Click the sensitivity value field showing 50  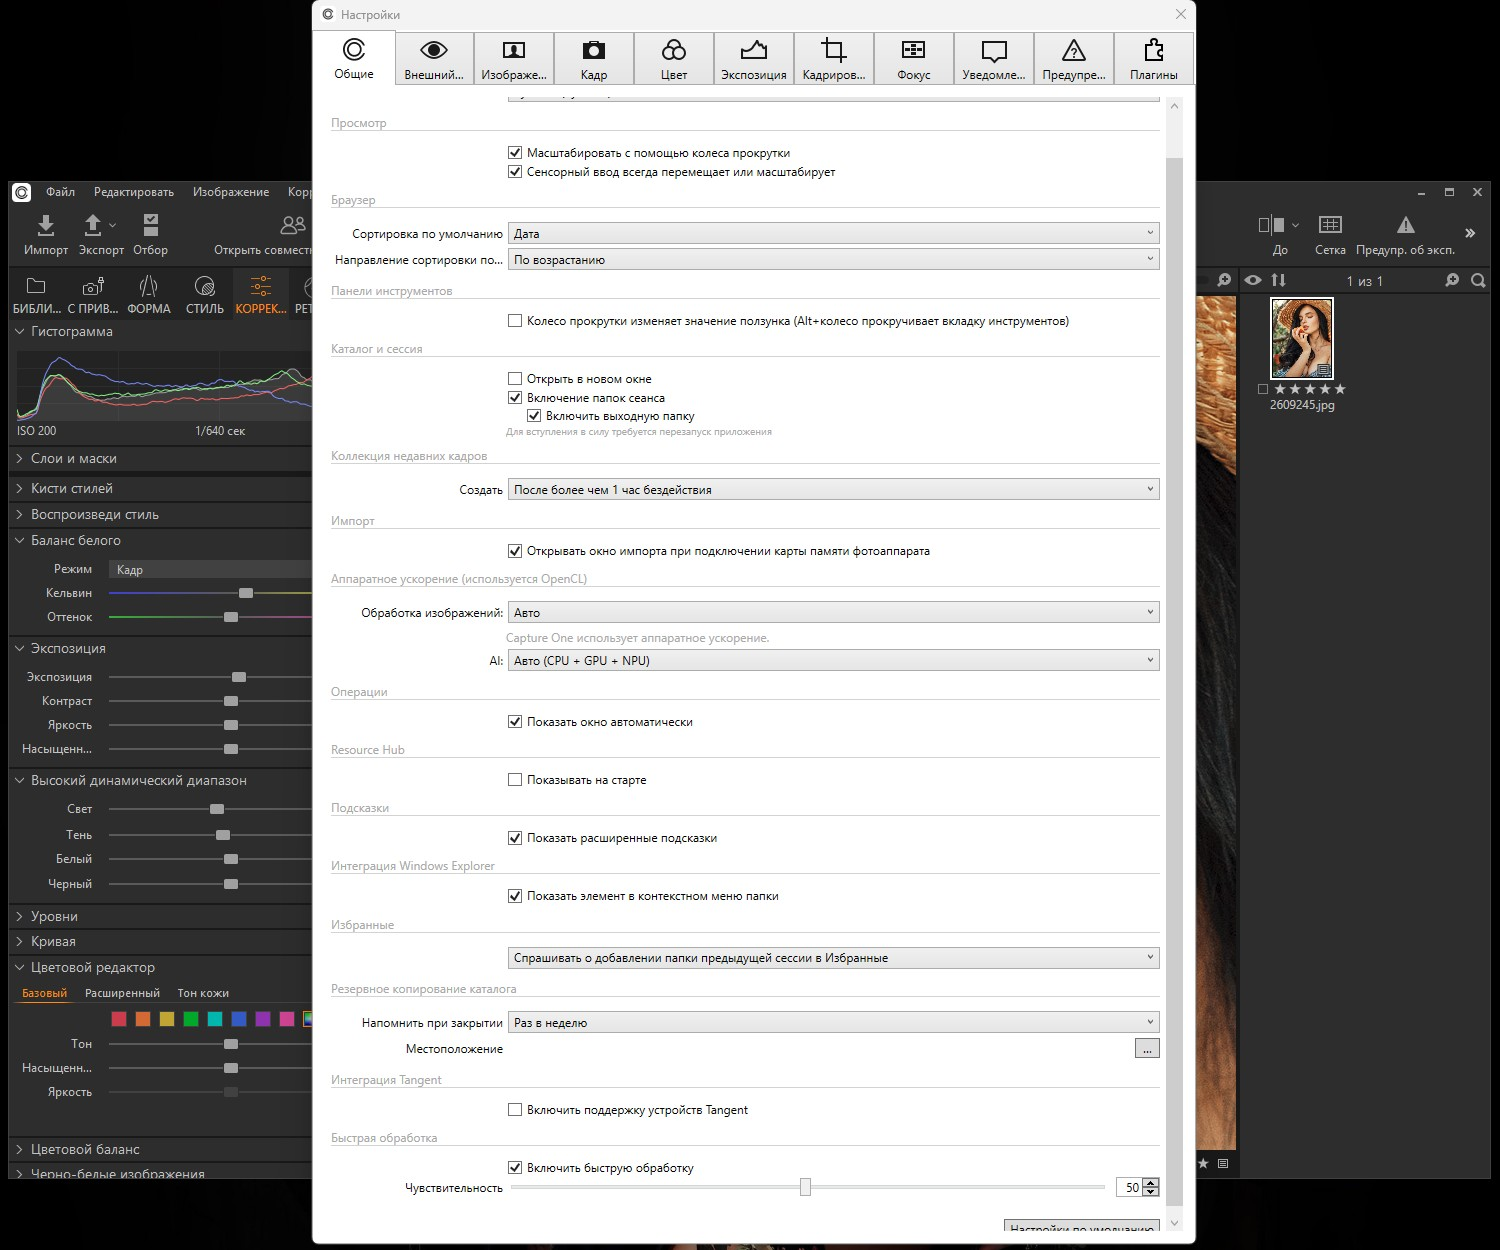click(1129, 1187)
